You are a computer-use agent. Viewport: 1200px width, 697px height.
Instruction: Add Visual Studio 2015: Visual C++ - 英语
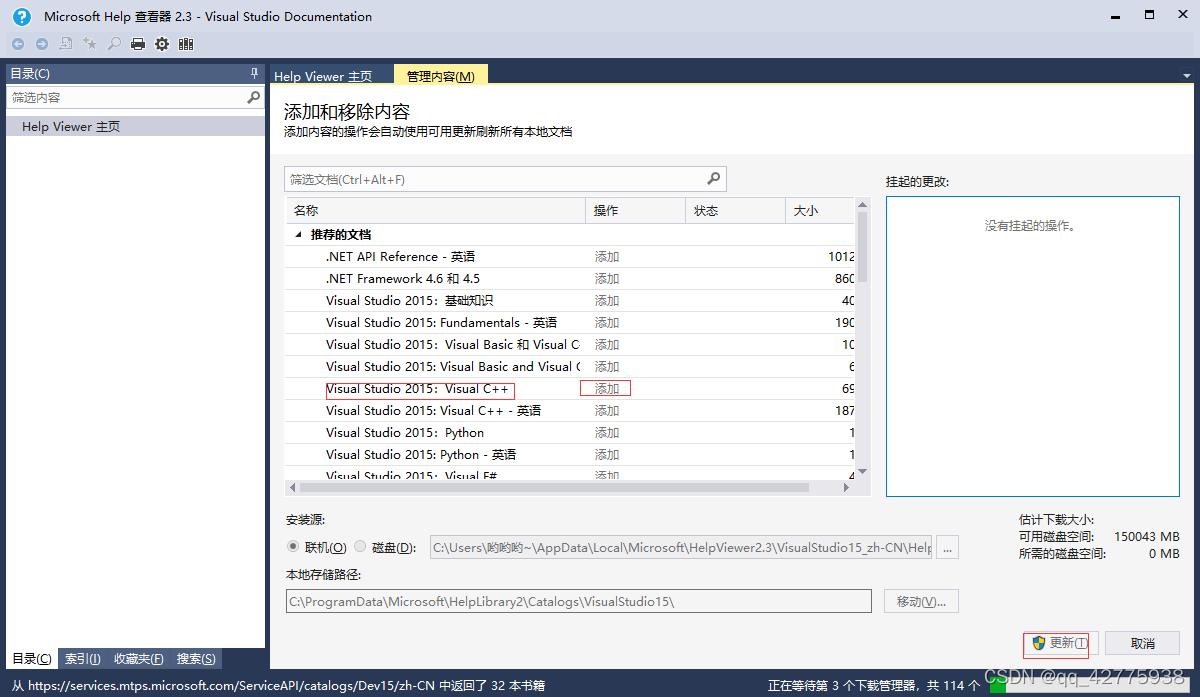[607, 411]
